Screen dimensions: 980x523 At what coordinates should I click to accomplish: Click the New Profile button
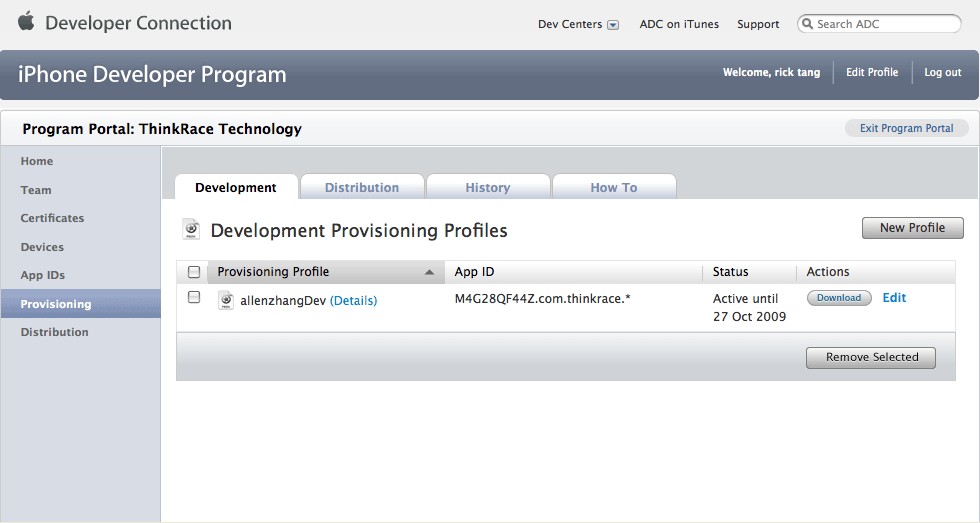tap(912, 228)
